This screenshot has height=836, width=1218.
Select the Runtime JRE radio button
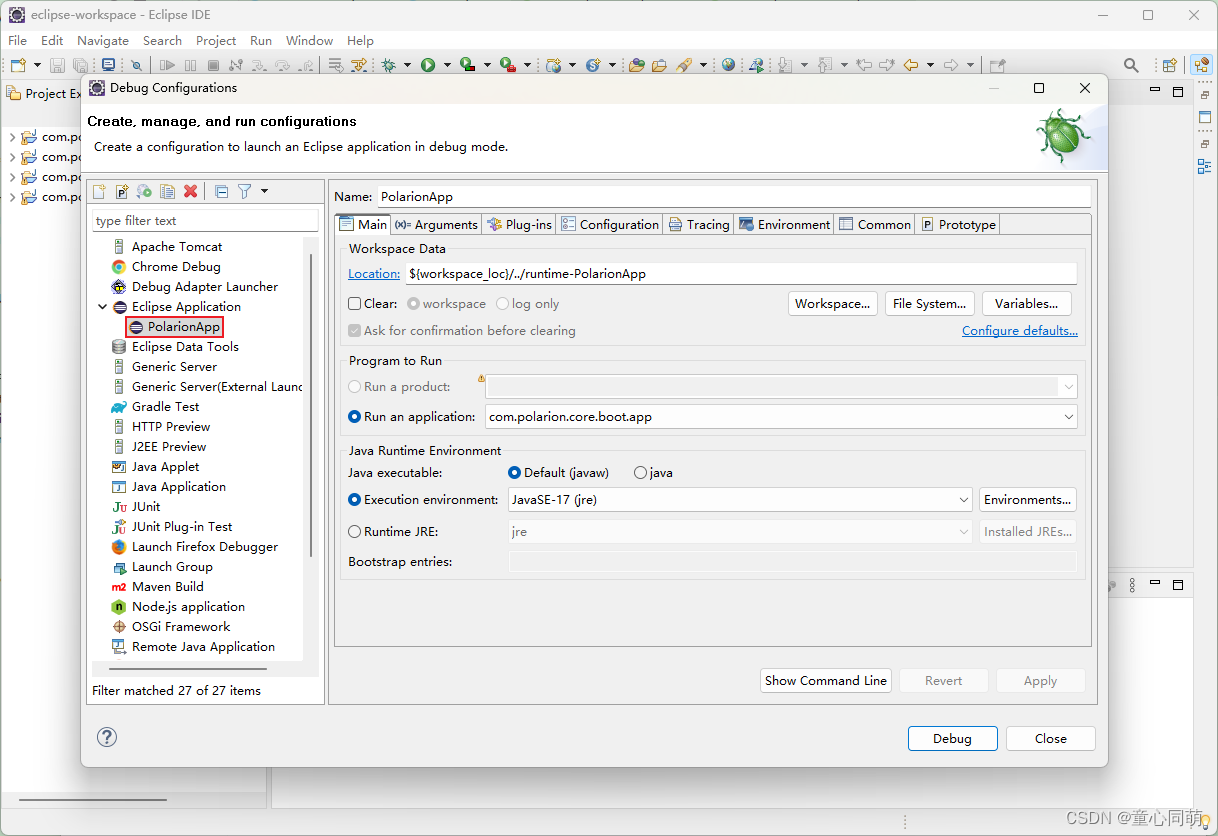tap(354, 531)
